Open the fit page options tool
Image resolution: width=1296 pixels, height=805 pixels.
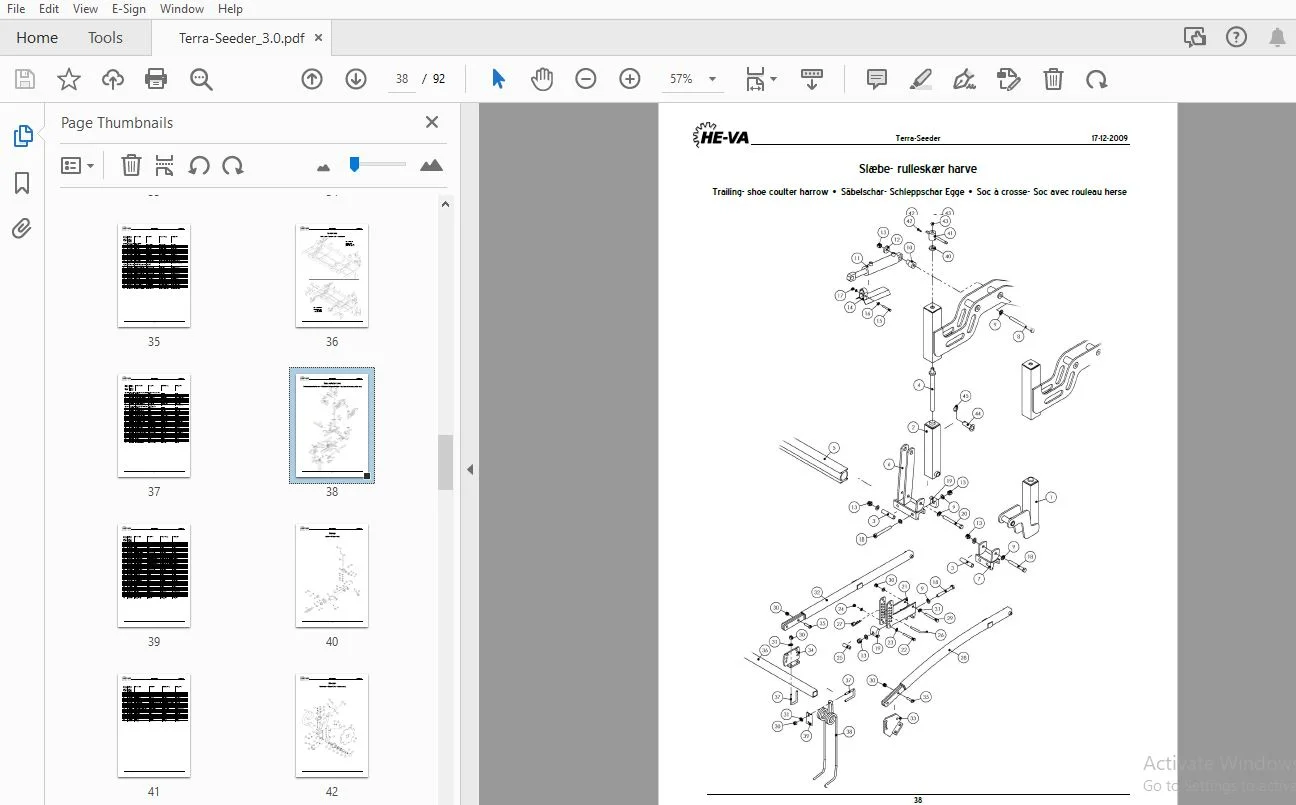pos(755,79)
